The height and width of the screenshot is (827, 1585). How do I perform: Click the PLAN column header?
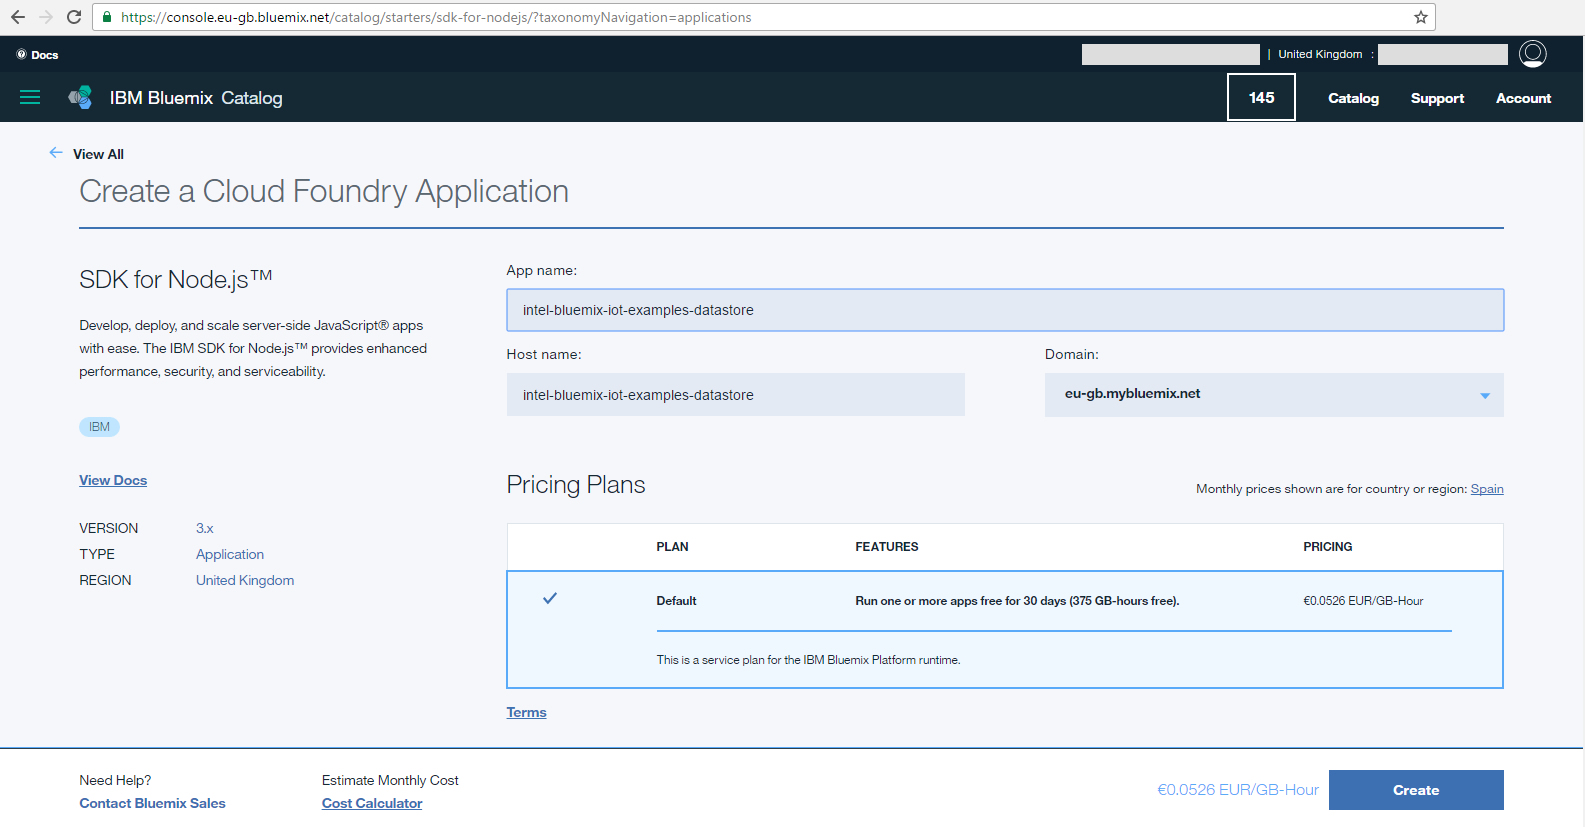click(672, 547)
